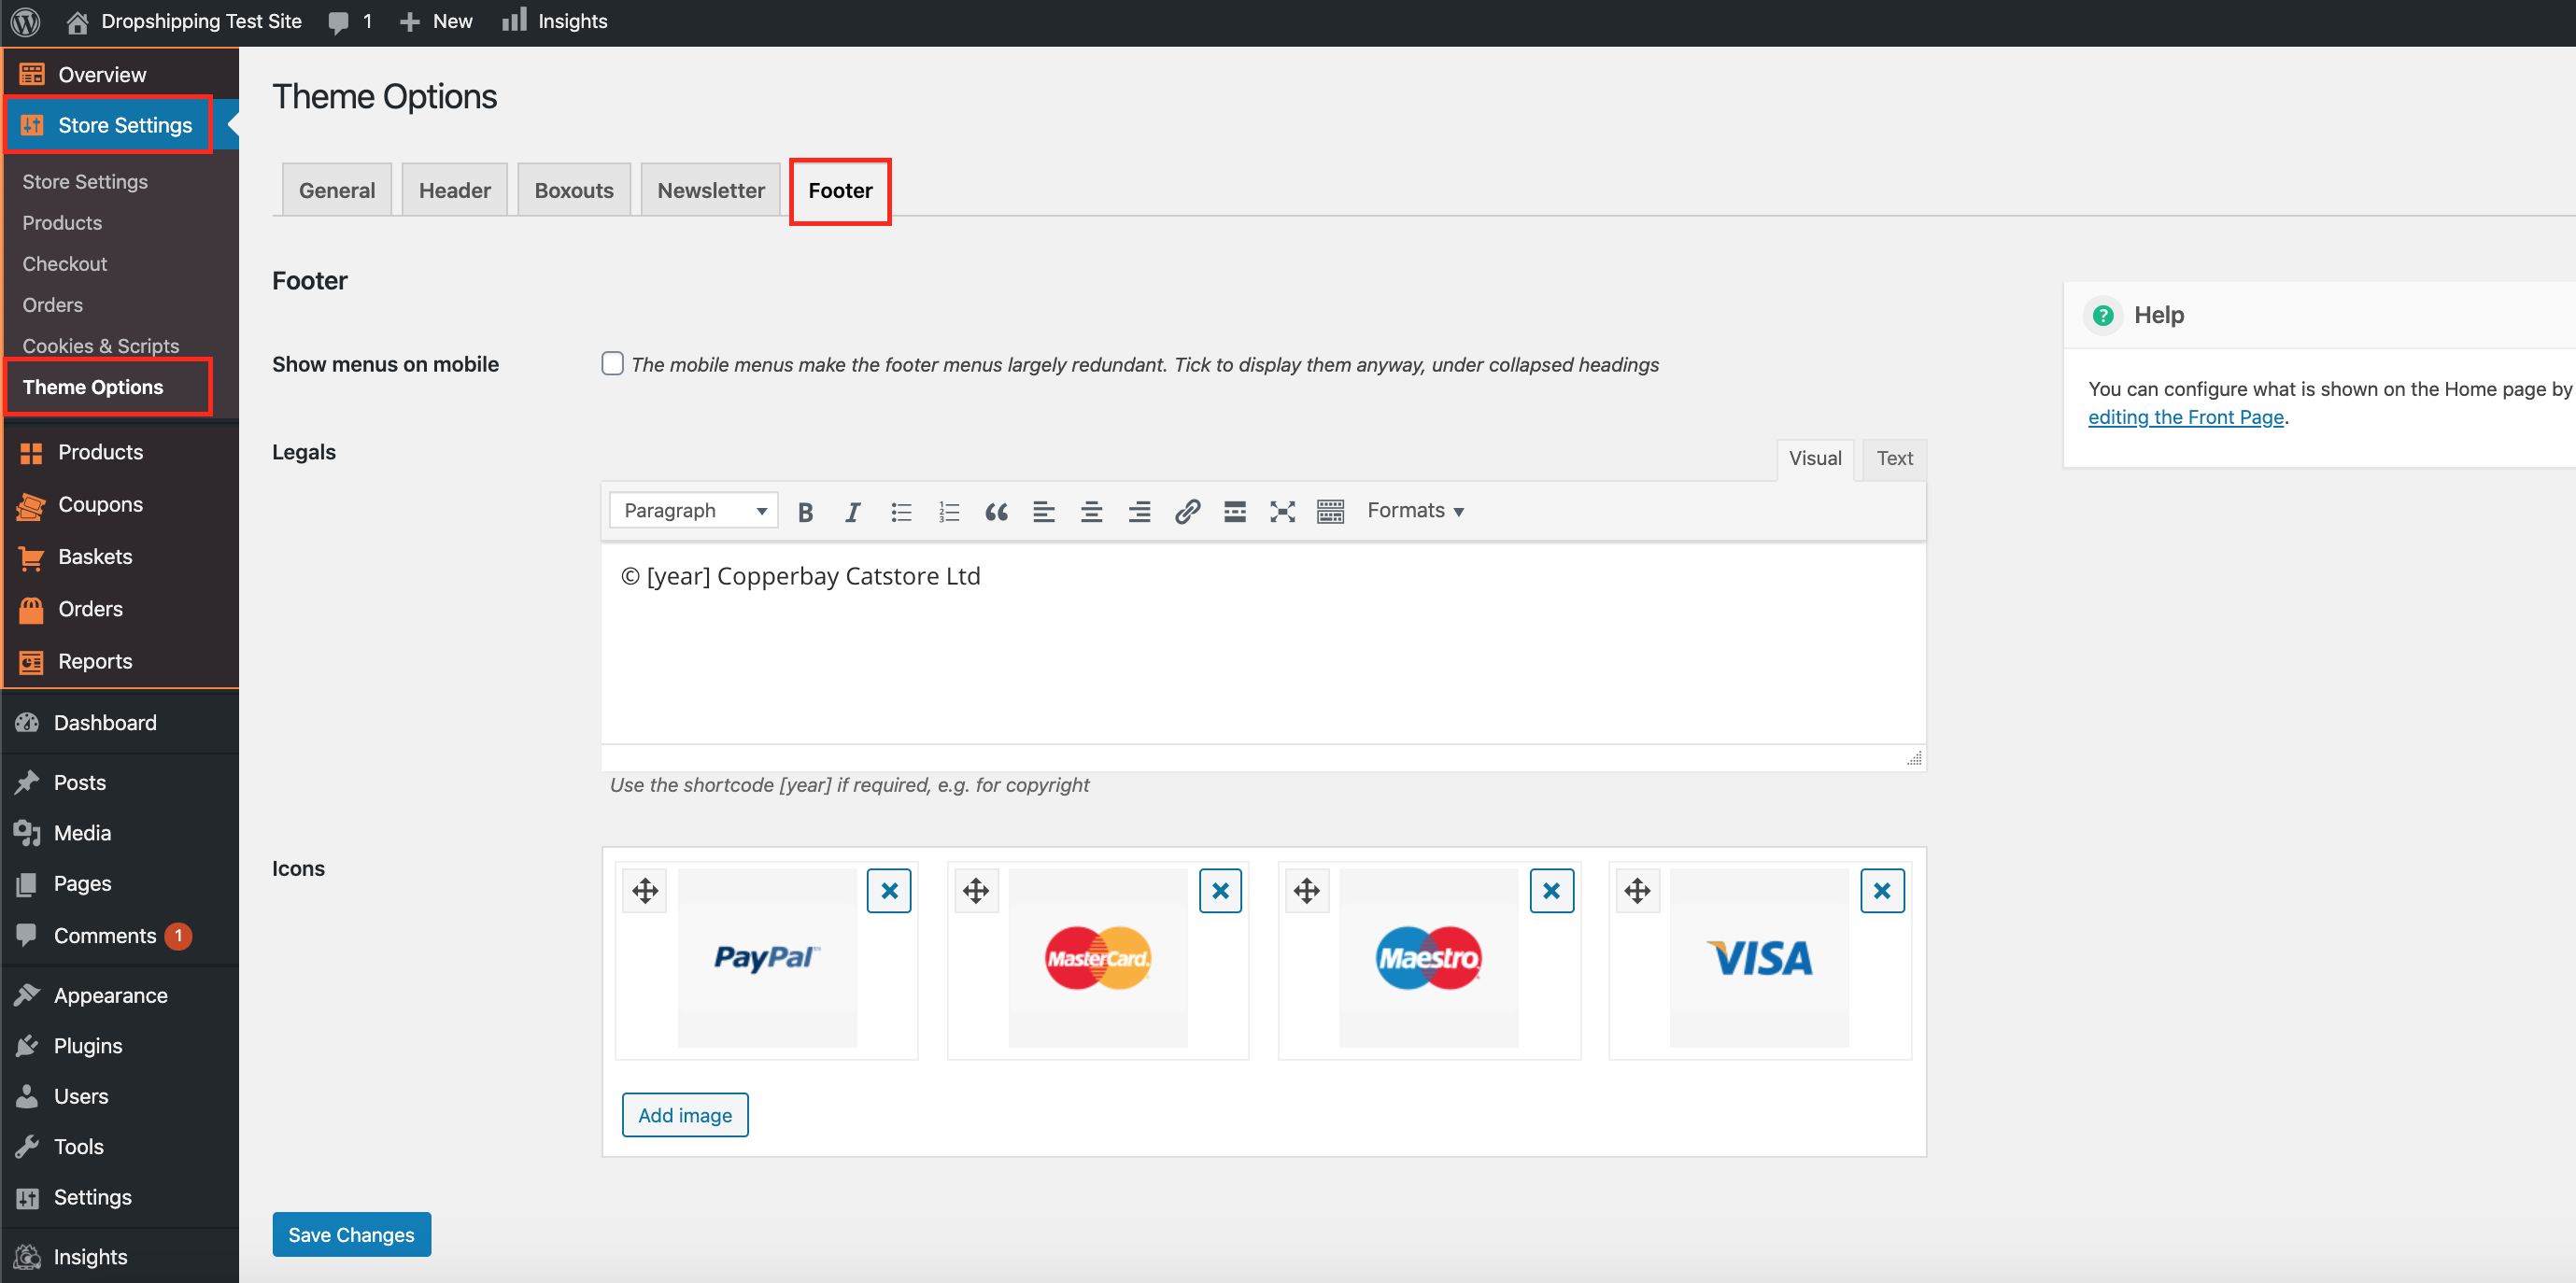The image size is (2576, 1283).
Task: Click the Save Changes button
Action: coord(351,1234)
